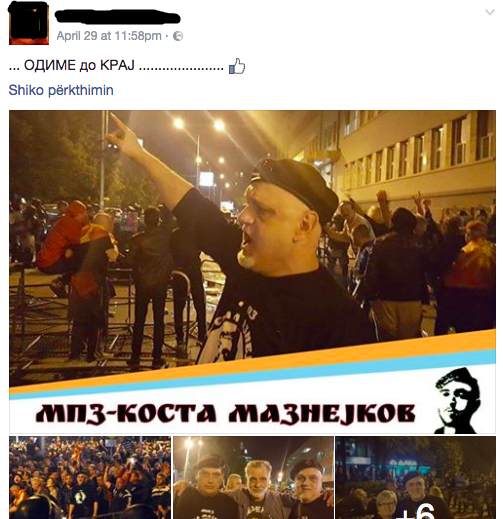The width and height of the screenshot is (503, 519).
Task: Click the person in the orange jacket on the fence
Action: [63, 238]
